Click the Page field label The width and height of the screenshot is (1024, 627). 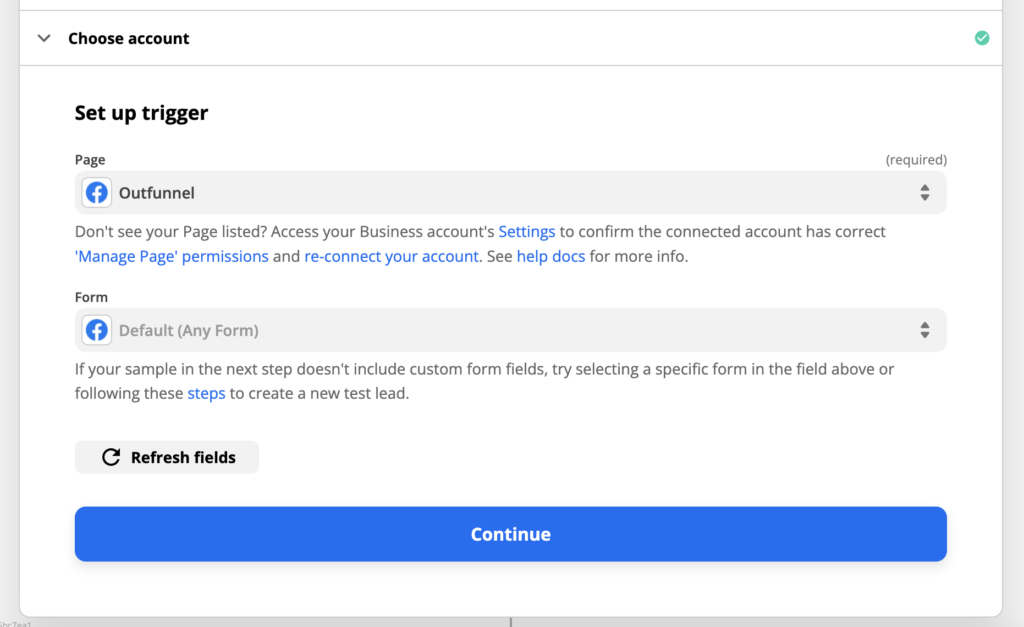(x=90, y=159)
